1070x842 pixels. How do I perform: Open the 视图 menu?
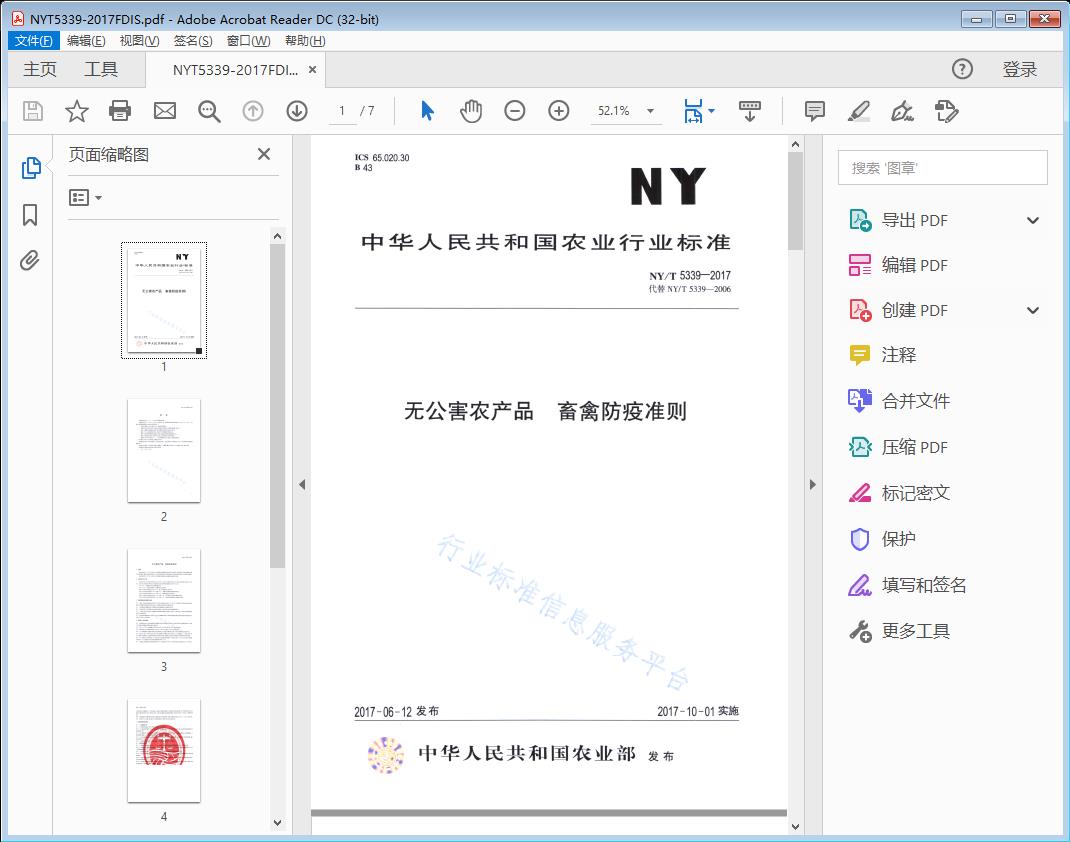pyautogui.click(x=137, y=40)
